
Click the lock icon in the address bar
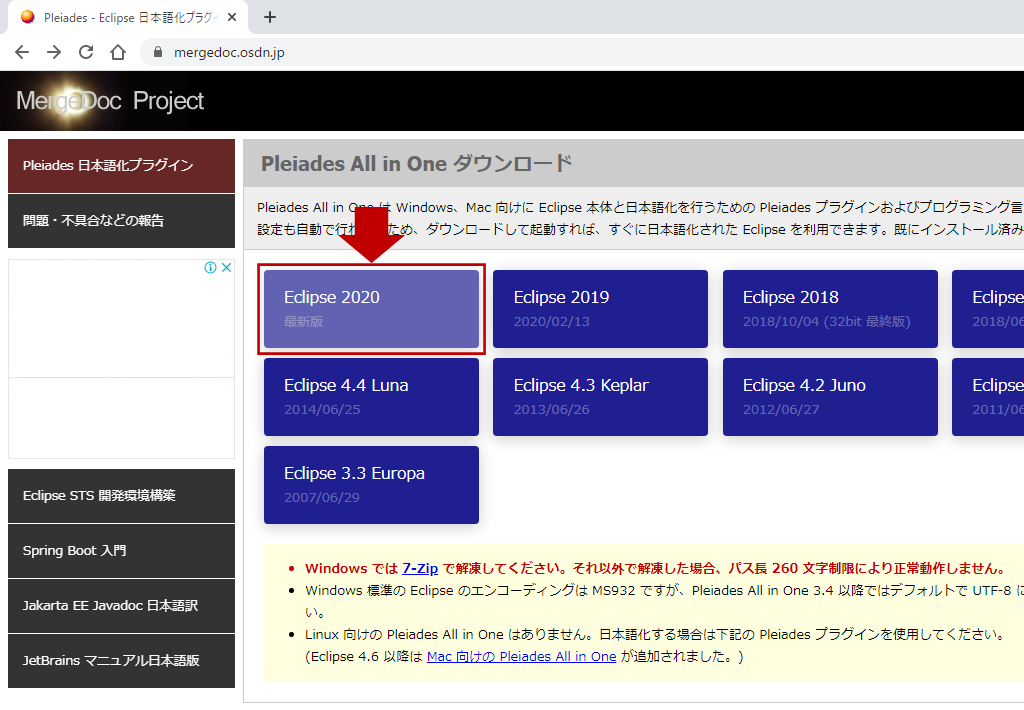[157, 52]
